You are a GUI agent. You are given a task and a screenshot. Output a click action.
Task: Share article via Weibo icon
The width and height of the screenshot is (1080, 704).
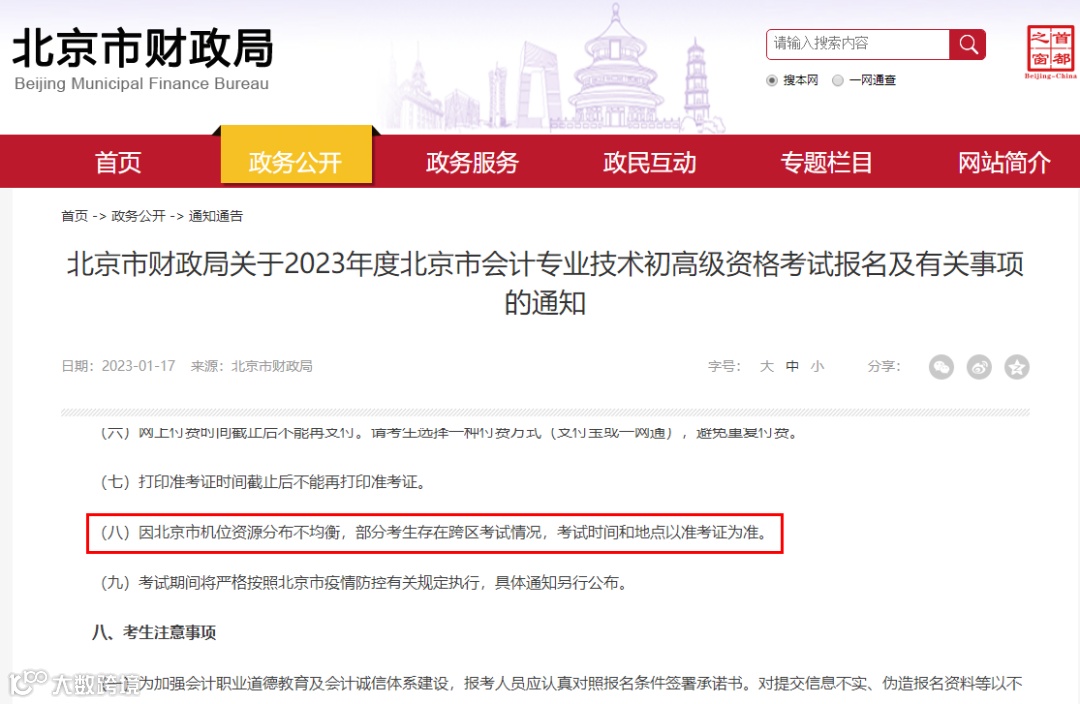click(979, 367)
